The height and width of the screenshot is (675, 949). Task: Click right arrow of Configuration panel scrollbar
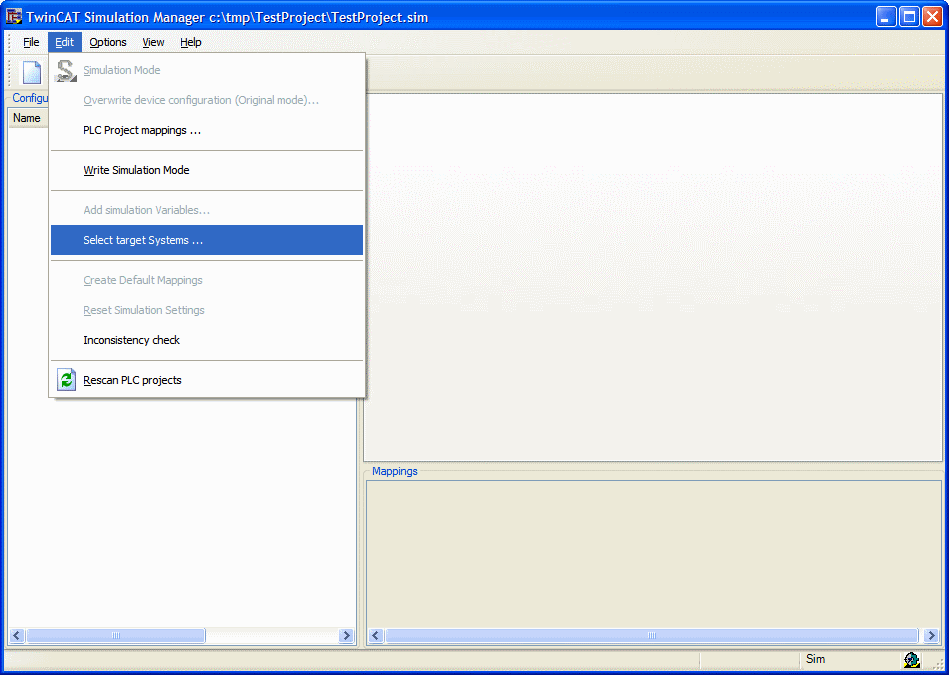click(347, 636)
